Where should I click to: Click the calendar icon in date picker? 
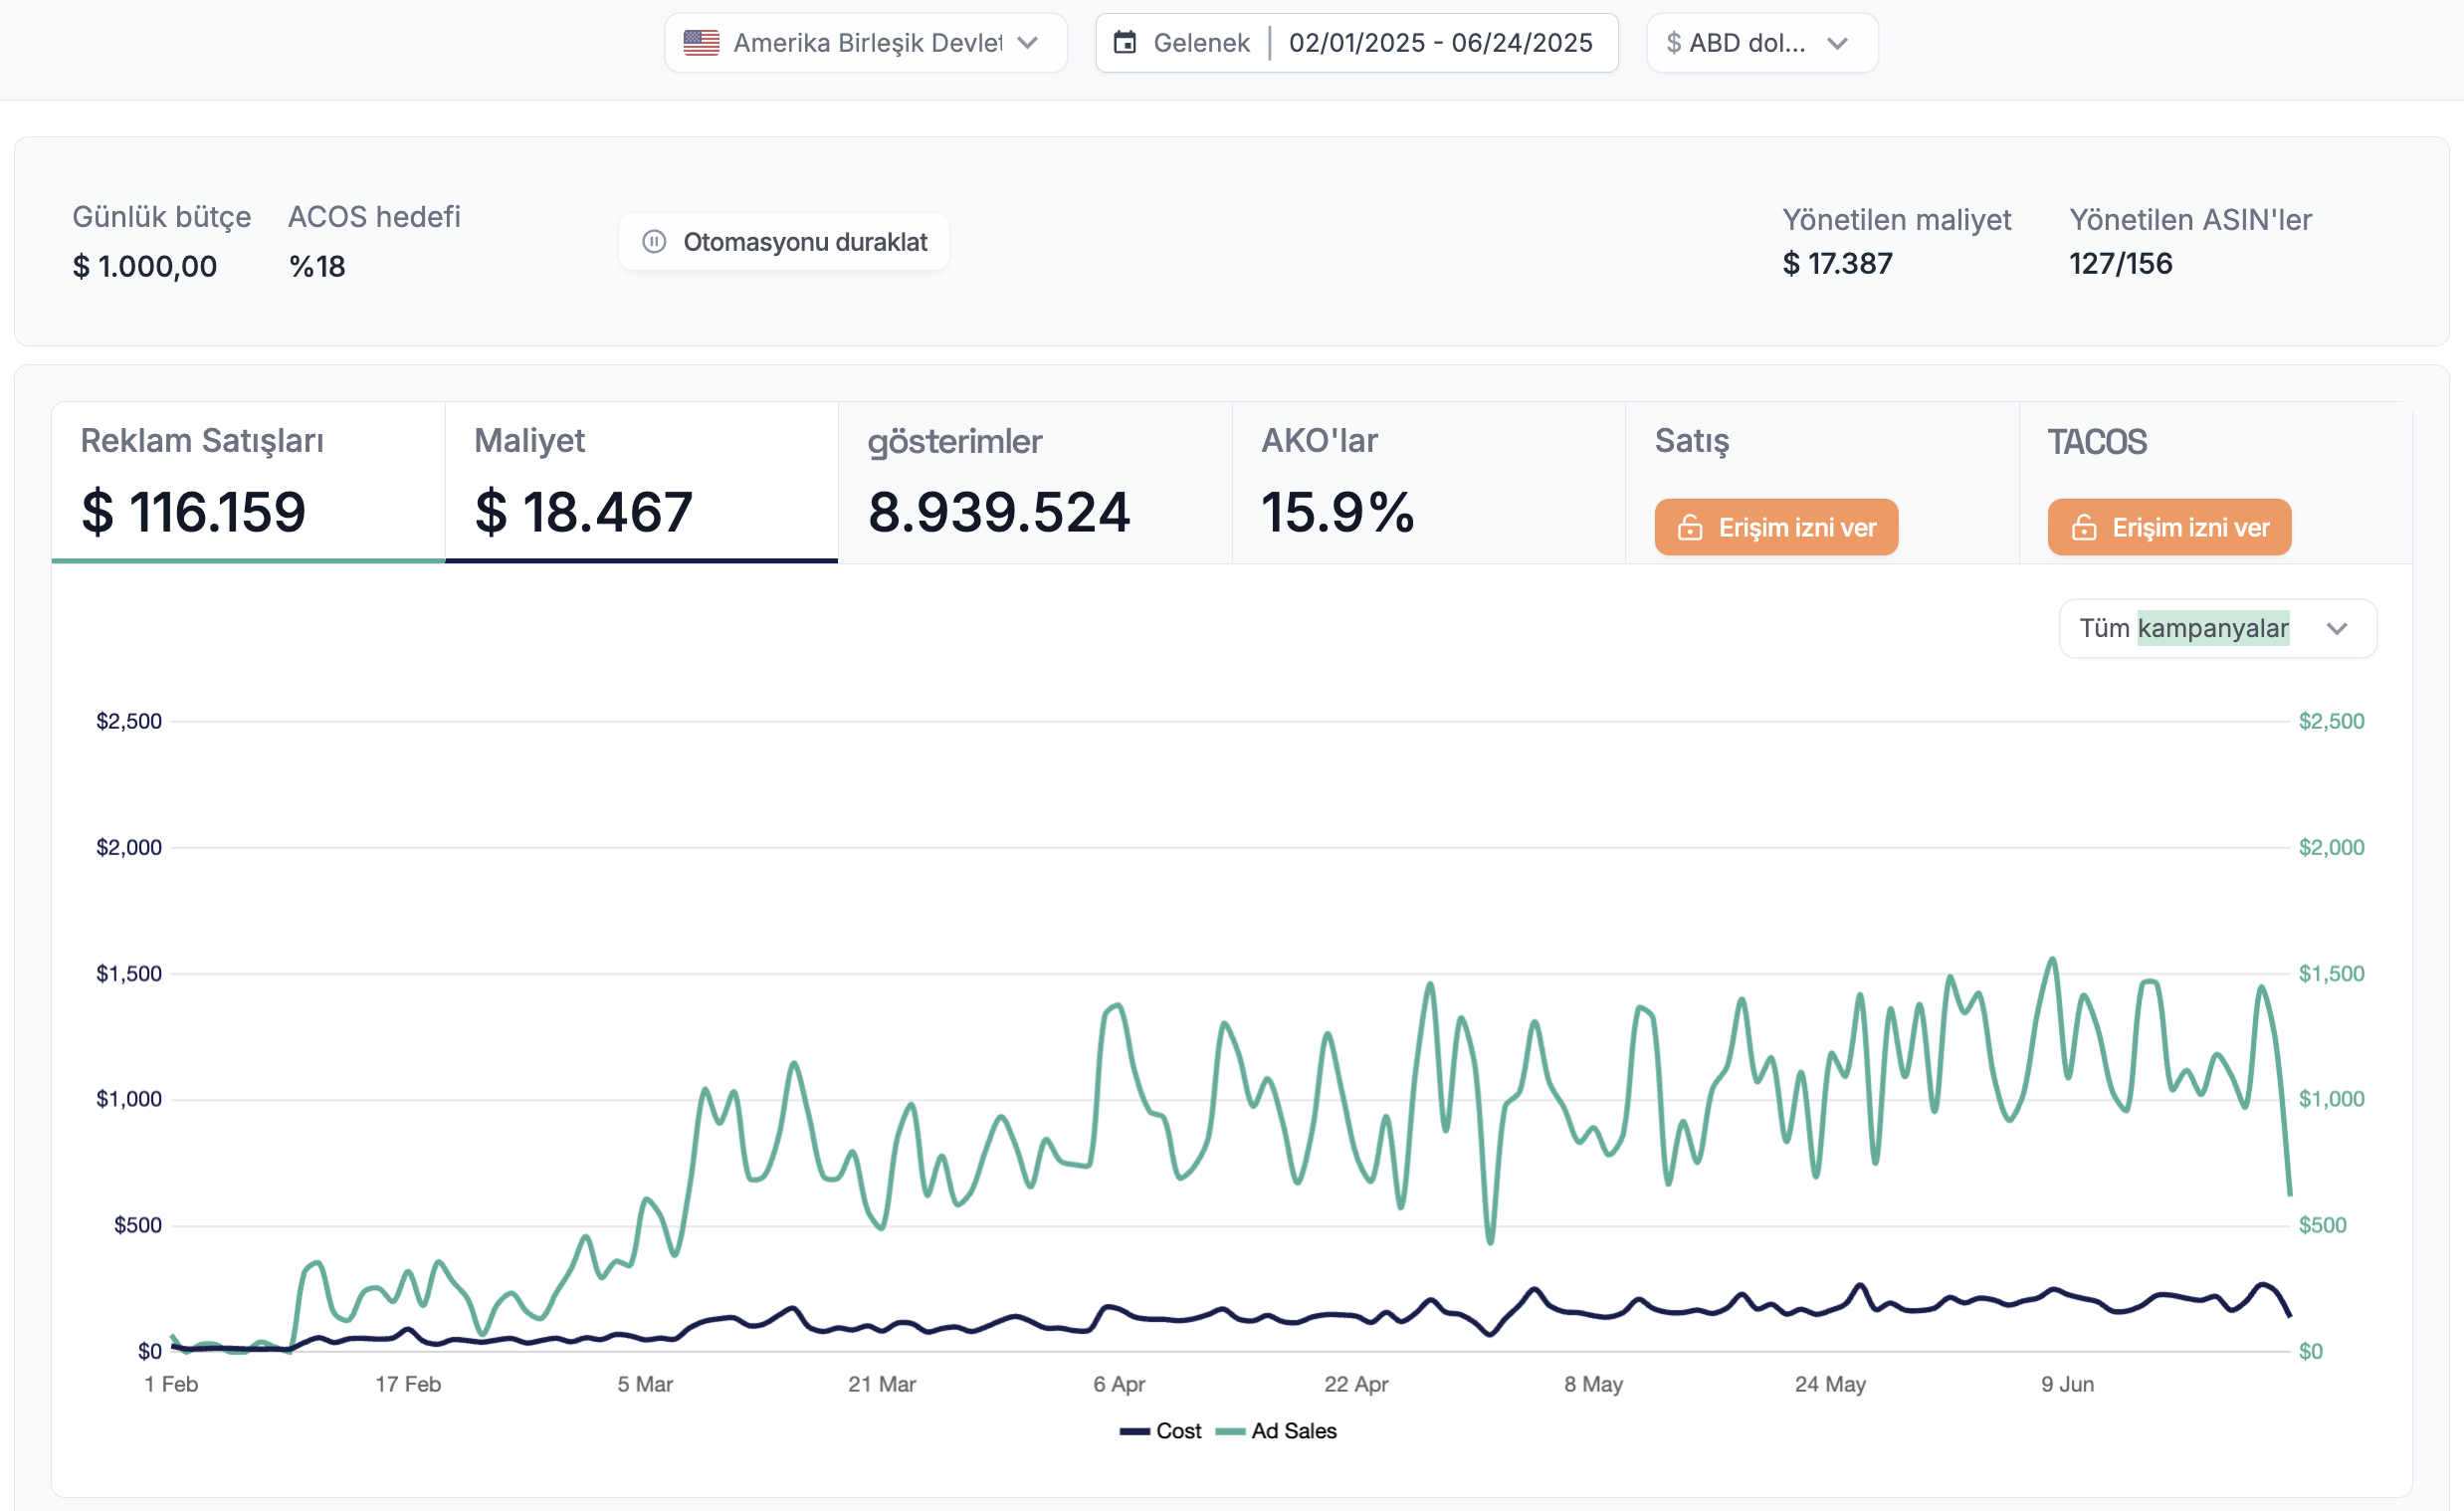[x=1125, y=43]
